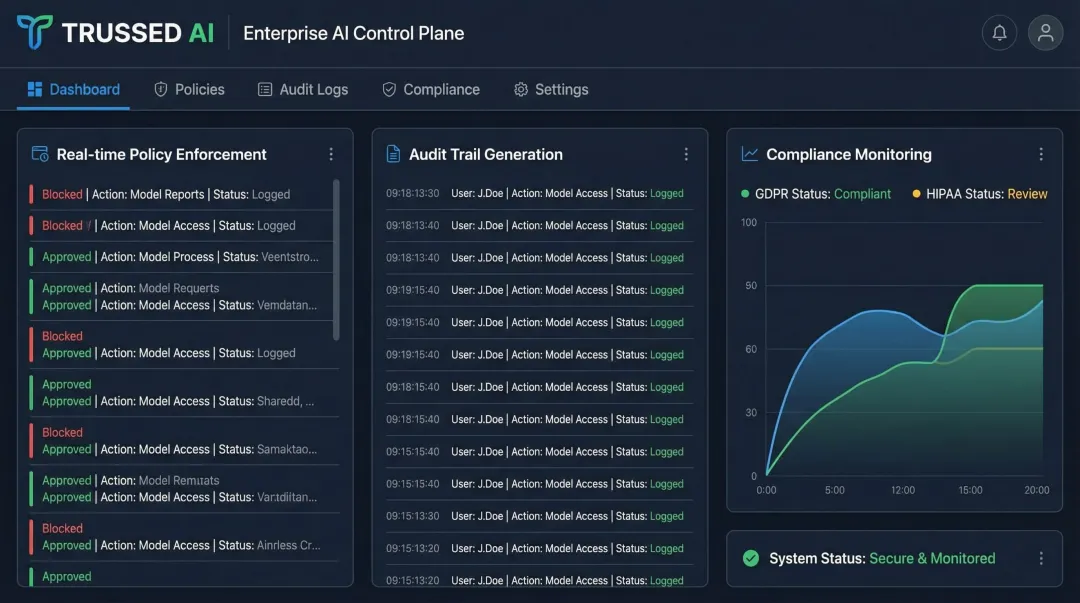Switch to the Audit Logs tab
The height and width of the screenshot is (603, 1080).
tap(303, 89)
